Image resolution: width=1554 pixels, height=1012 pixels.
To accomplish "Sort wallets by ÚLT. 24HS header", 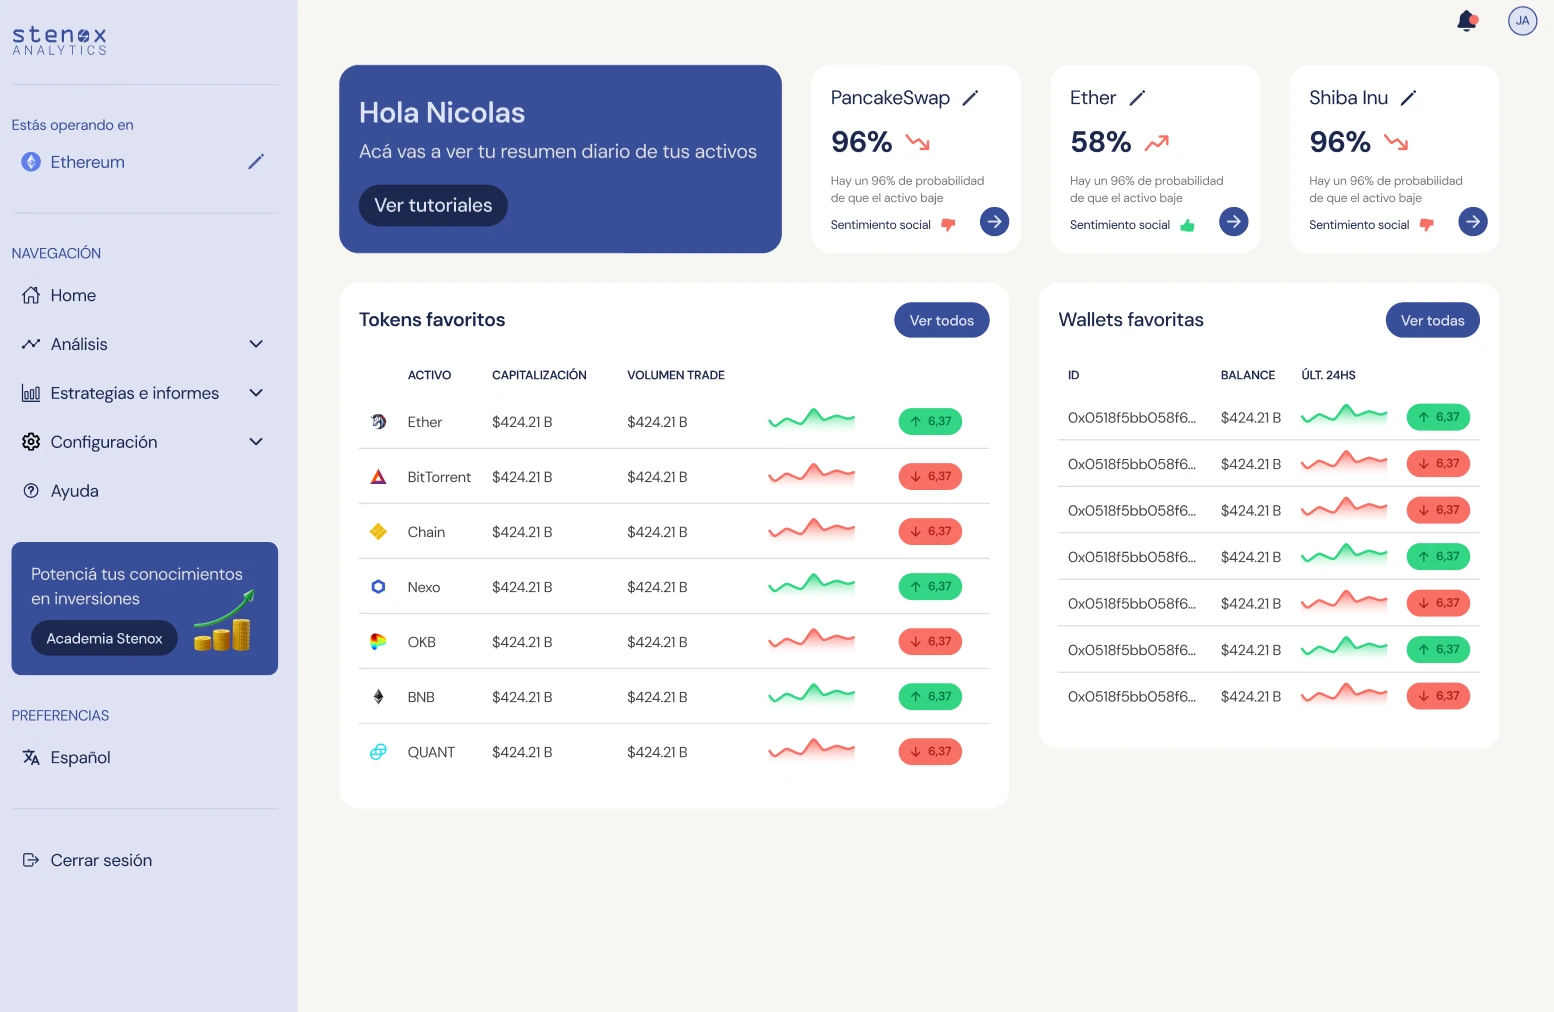I will click(x=1328, y=375).
